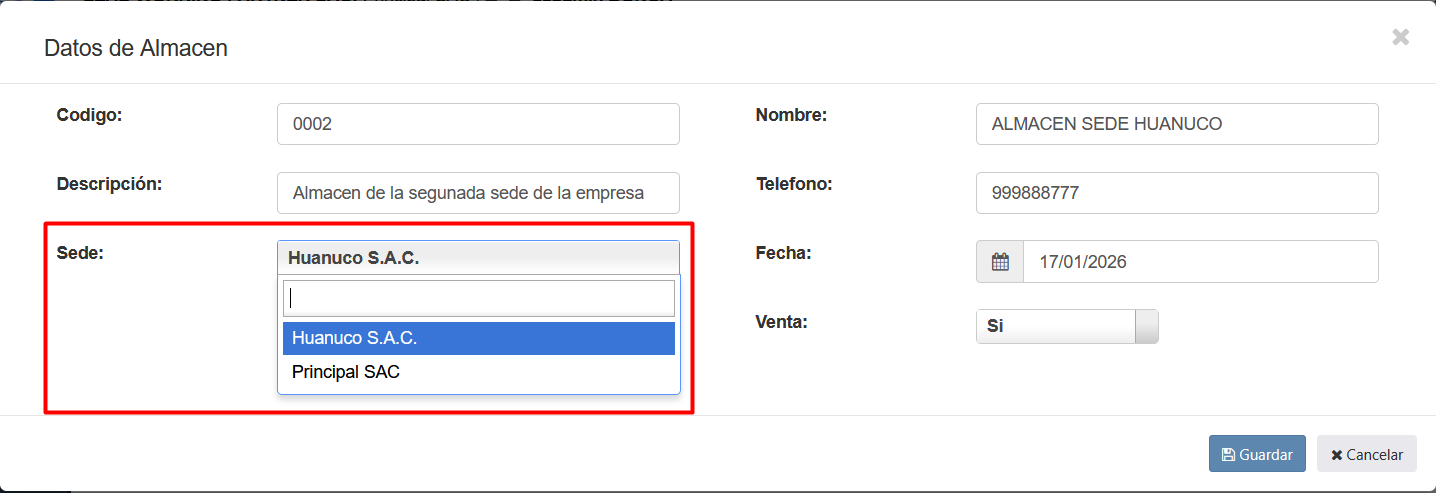Click the Telefono label
1436x493 pixels.
(x=794, y=184)
